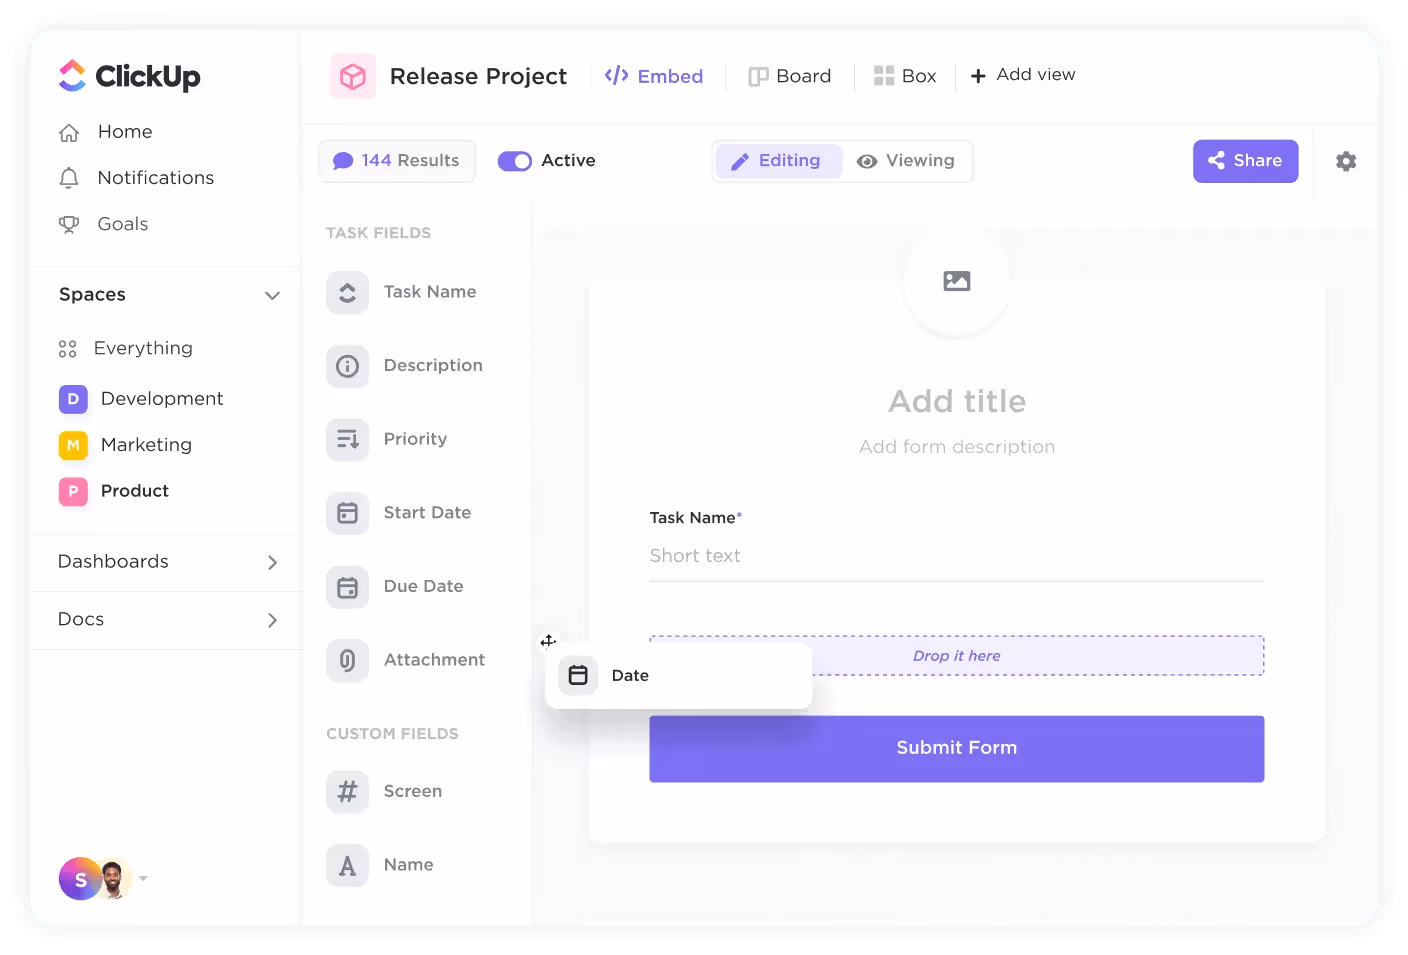1408x955 pixels.
Task: Select Viewing mode
Action: (906, 161)
